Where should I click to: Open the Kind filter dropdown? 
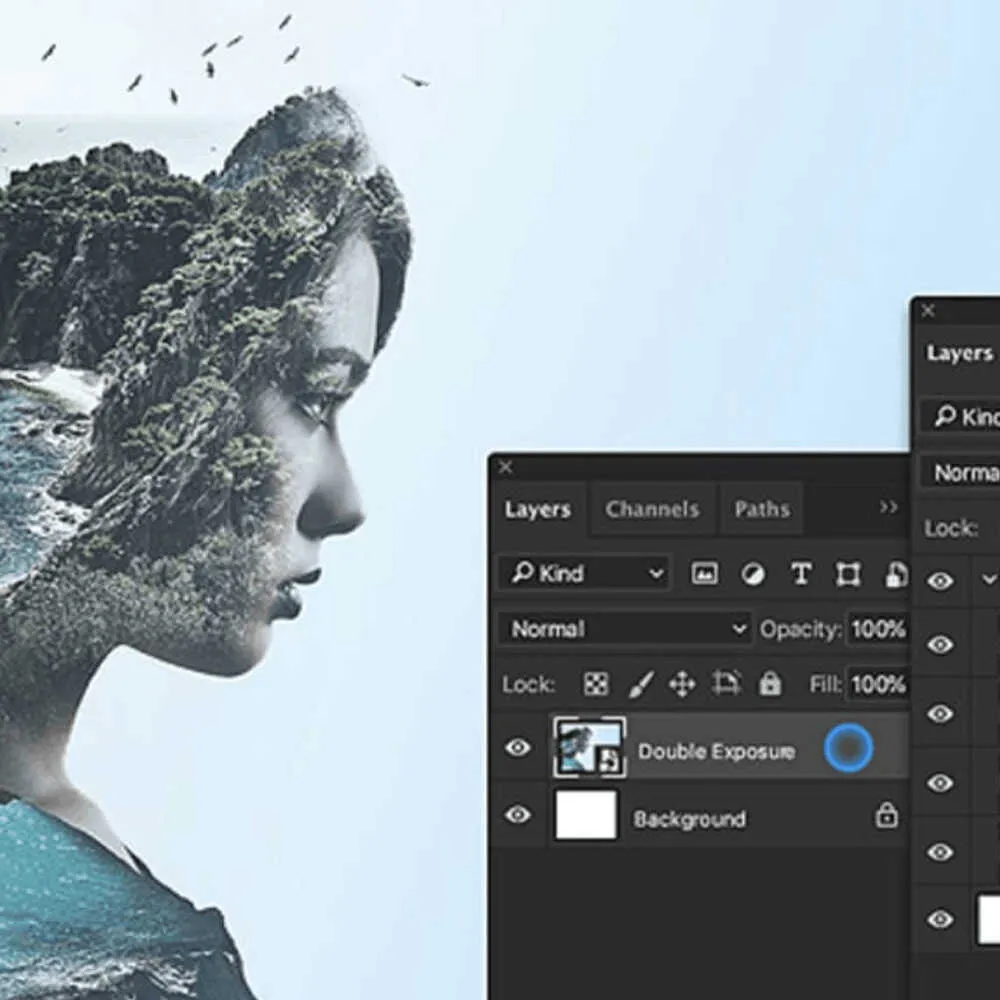[x=585, y=574]
